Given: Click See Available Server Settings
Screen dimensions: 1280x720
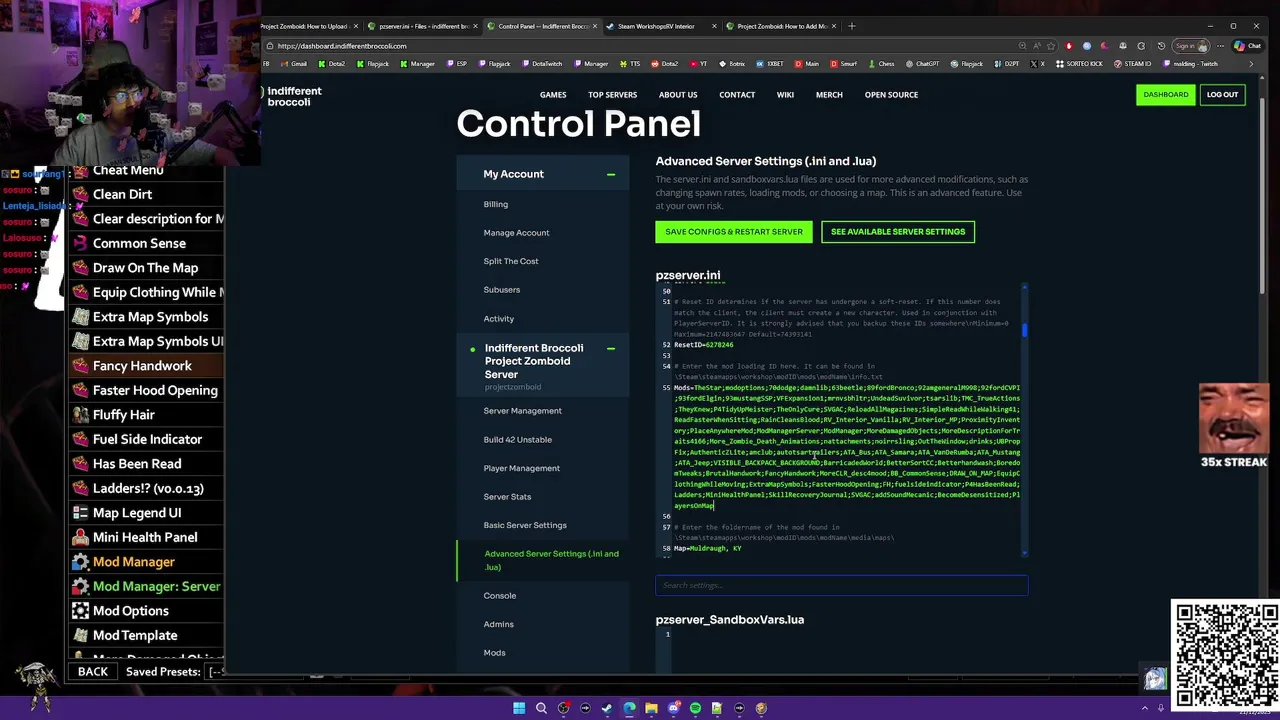Looking at the screenshot, I should [x=898, y=232].
